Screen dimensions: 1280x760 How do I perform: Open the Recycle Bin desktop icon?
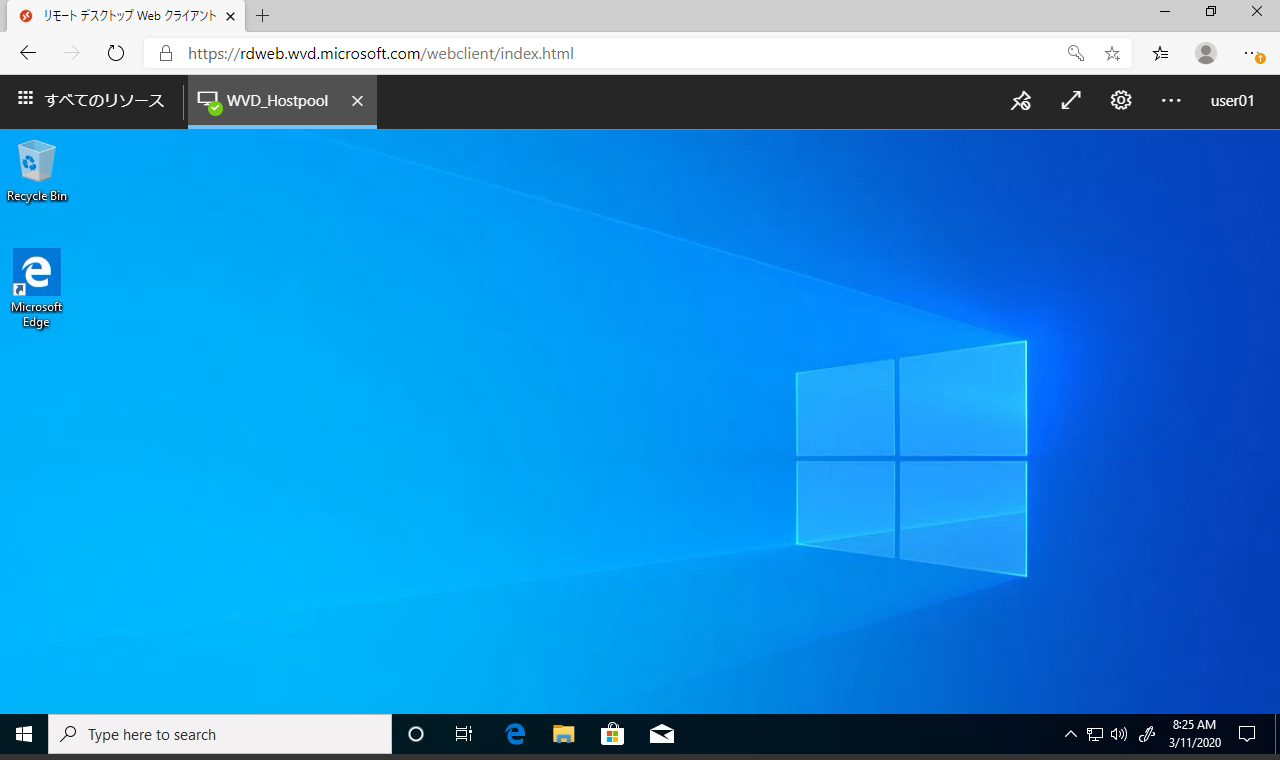[37, 171]
